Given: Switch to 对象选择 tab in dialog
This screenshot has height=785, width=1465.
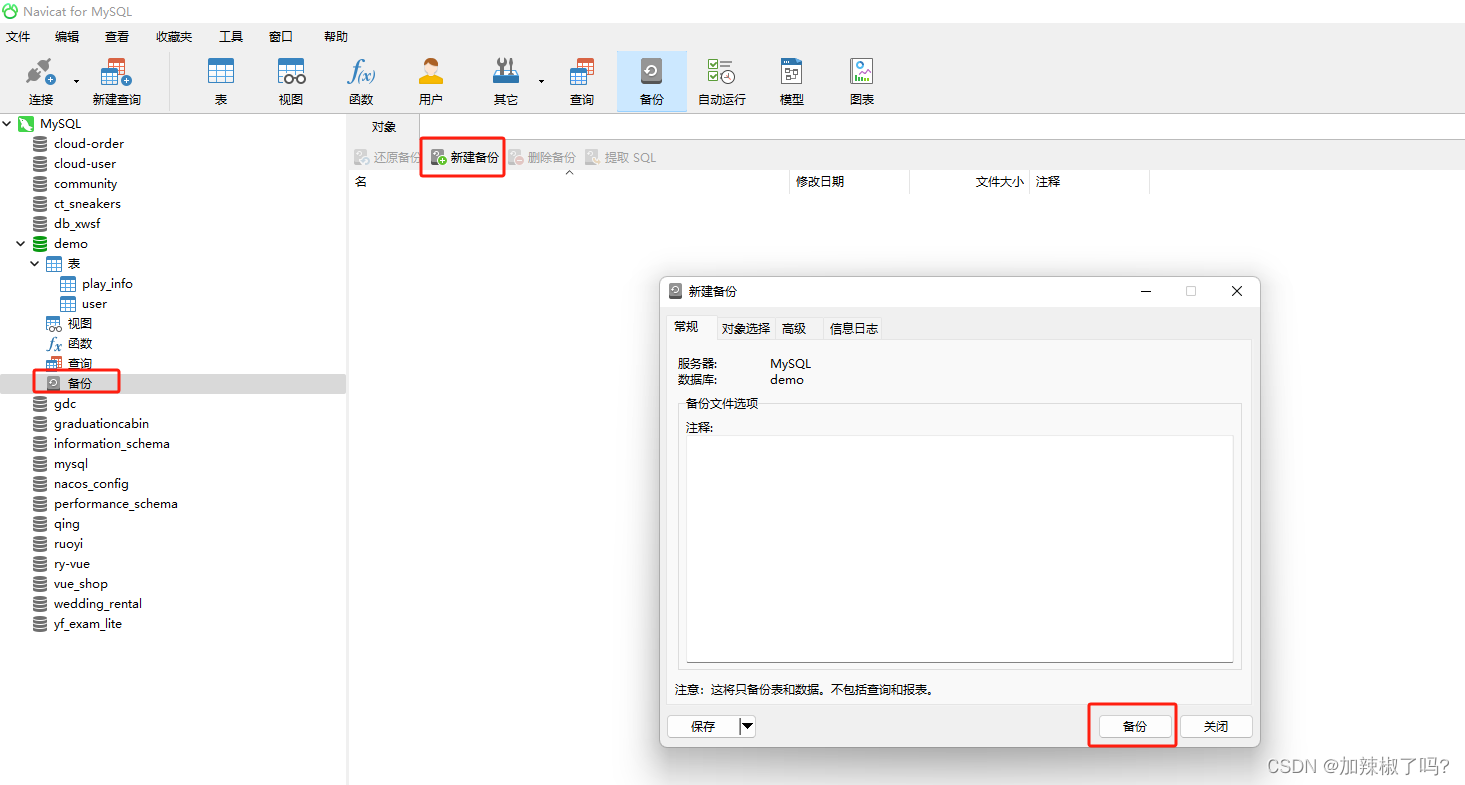Looking at the screenshot, I should point(746,328).
